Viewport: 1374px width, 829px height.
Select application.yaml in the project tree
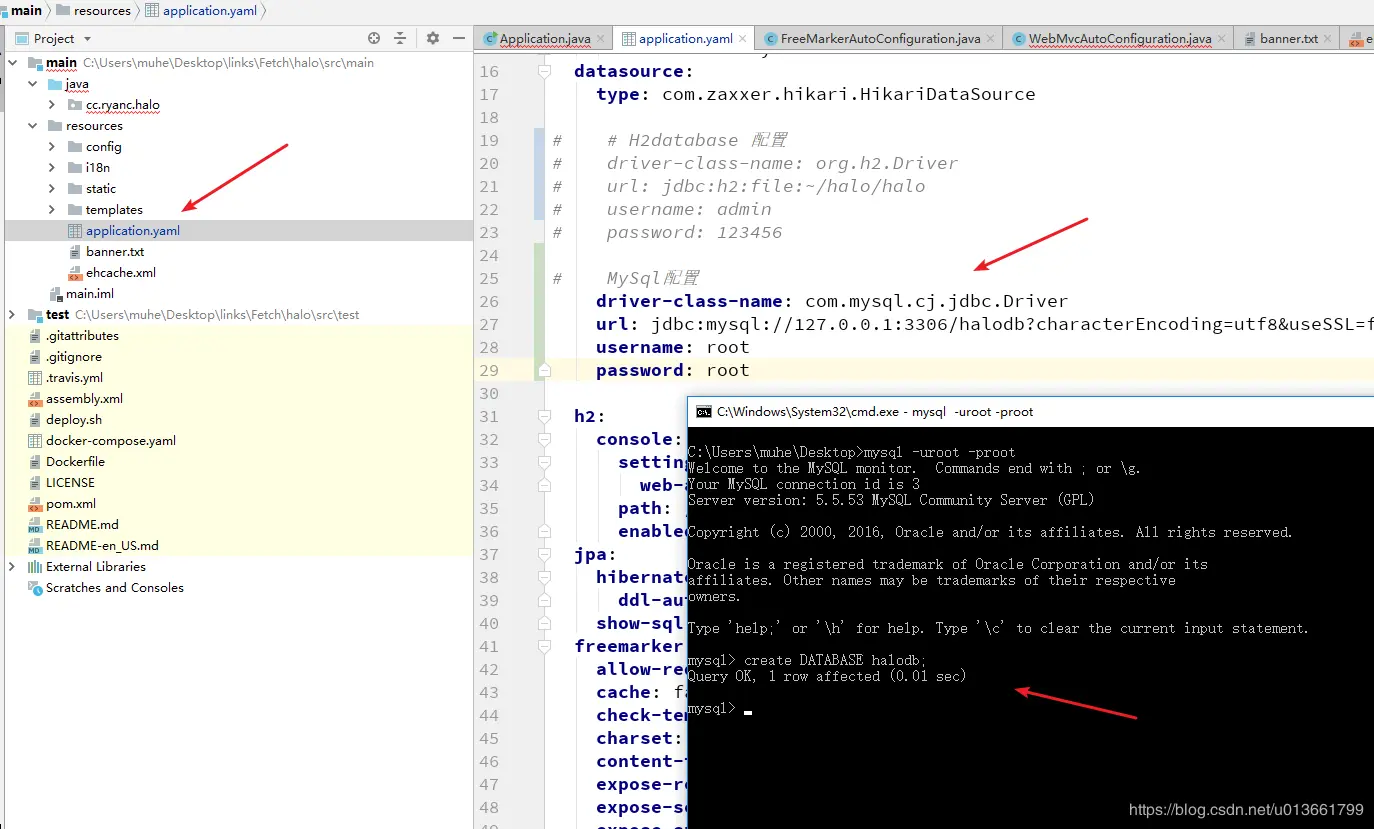(238, 231)
